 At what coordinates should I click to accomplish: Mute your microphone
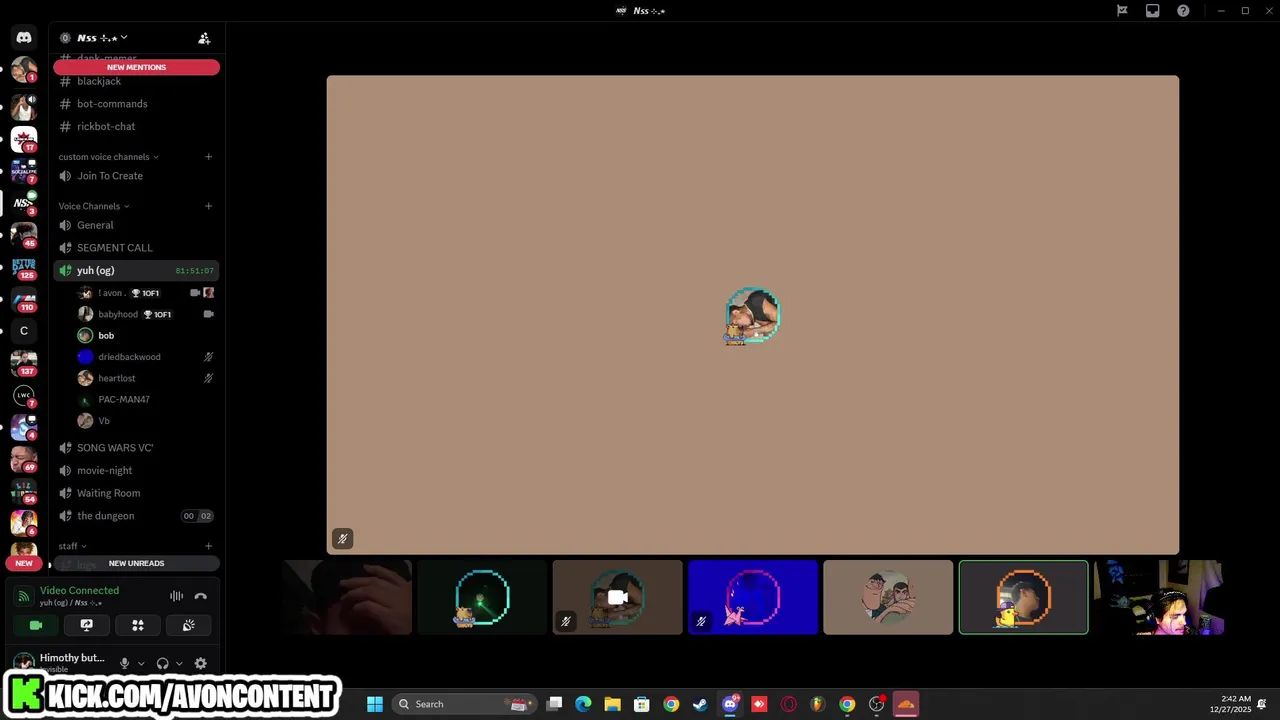[124, 663]
